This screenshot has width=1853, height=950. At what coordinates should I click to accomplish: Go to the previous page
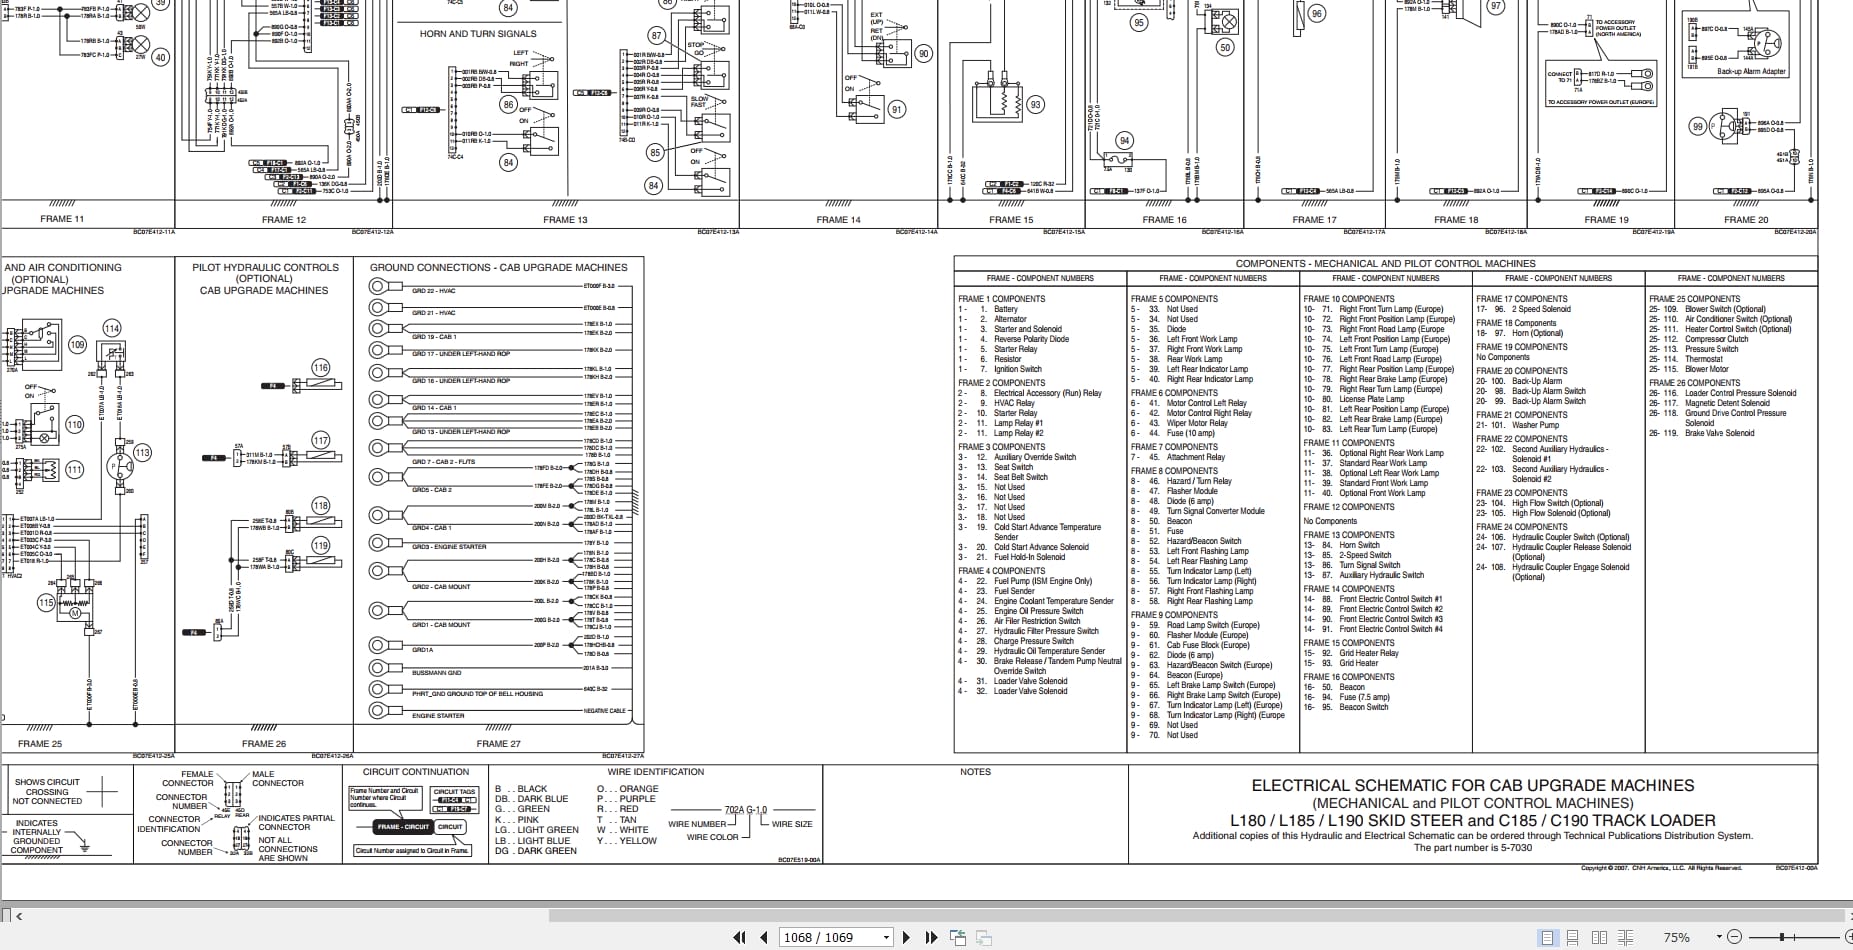764,937
